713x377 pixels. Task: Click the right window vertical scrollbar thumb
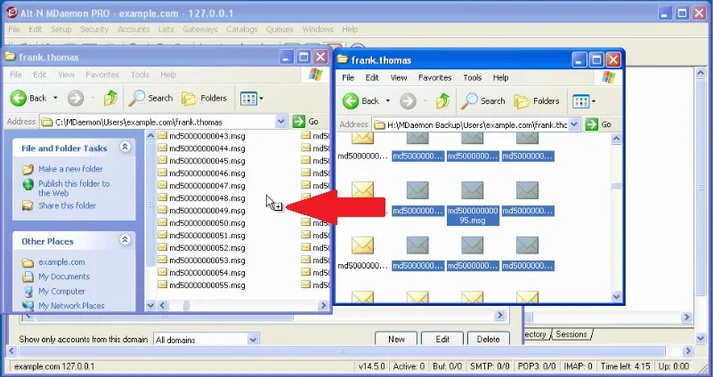coord(616,186)
